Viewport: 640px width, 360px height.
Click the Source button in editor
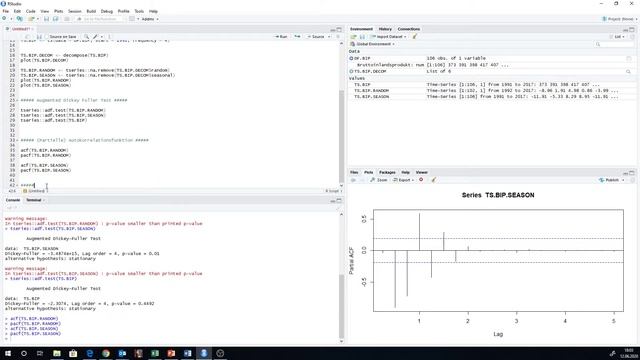(x=316, y=37)
